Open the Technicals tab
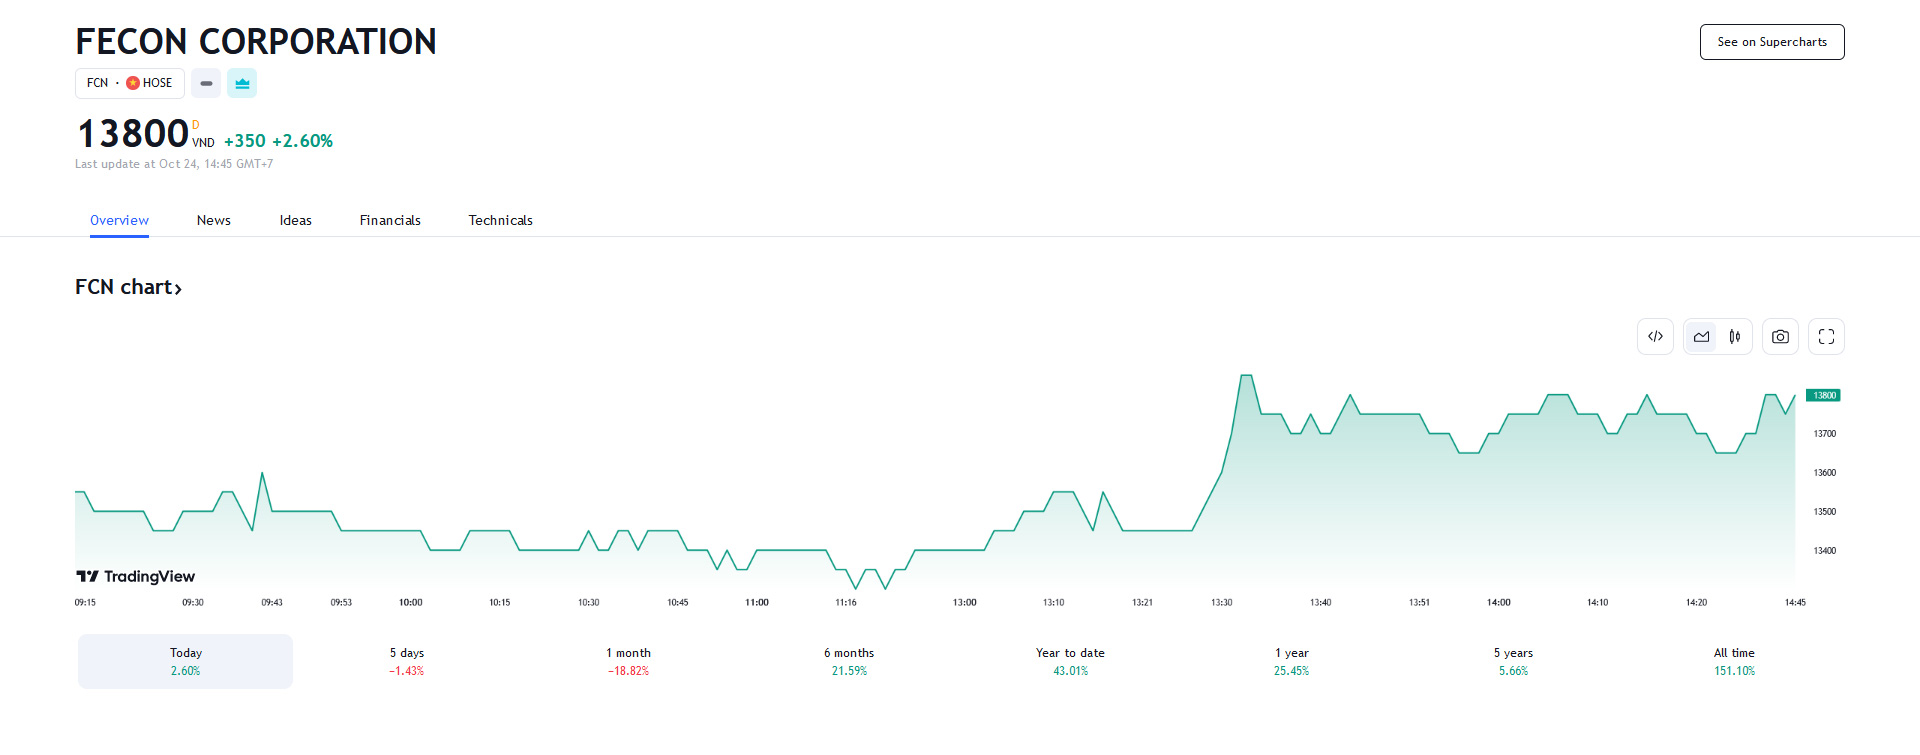The image size is (1920, 755). click(x=500, y=220)
